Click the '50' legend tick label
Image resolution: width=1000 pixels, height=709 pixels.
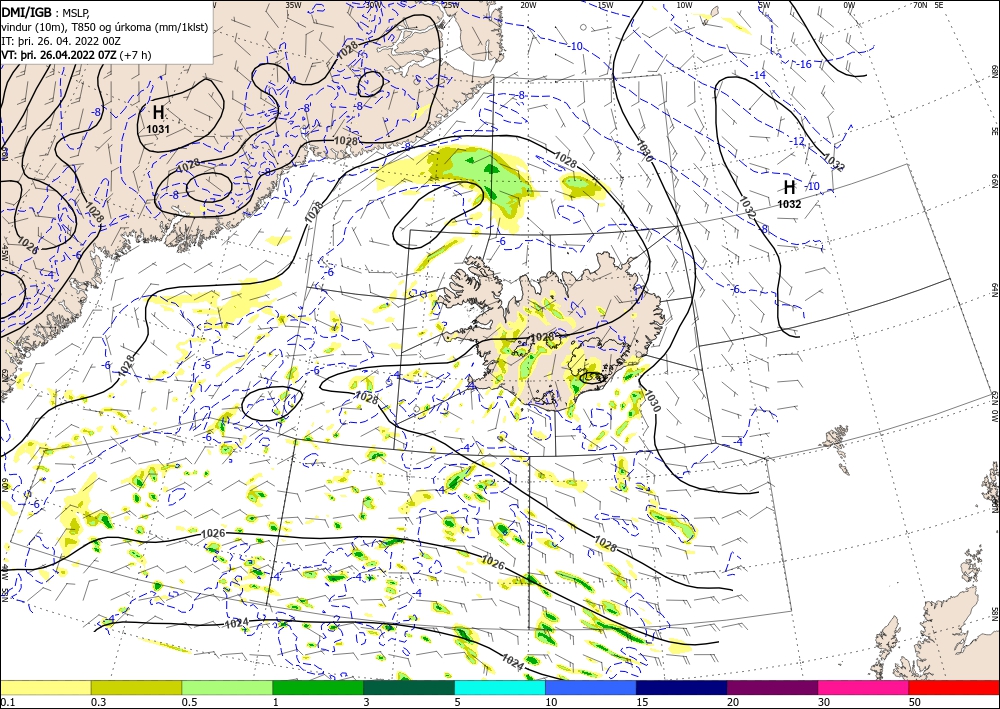click(x=915, y=702)
